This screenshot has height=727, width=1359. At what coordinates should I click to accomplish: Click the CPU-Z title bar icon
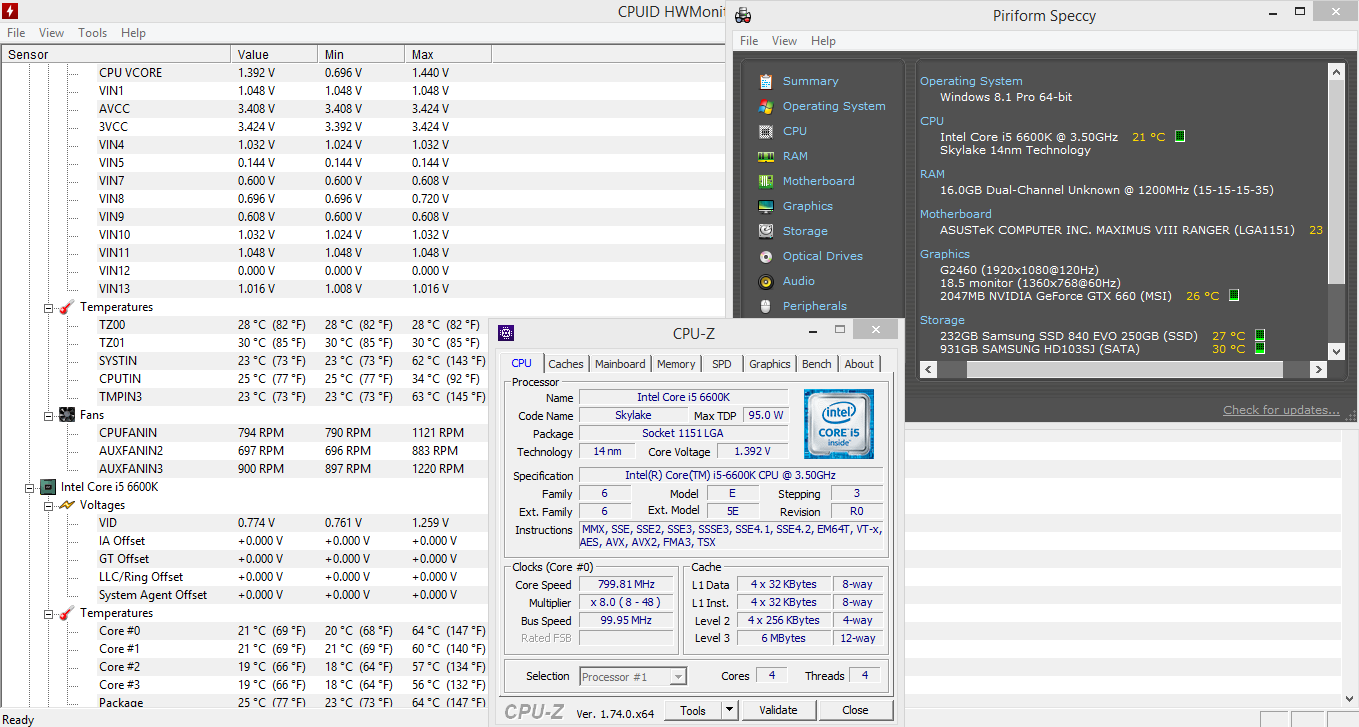pyautogui.click(x=507, y=333)
